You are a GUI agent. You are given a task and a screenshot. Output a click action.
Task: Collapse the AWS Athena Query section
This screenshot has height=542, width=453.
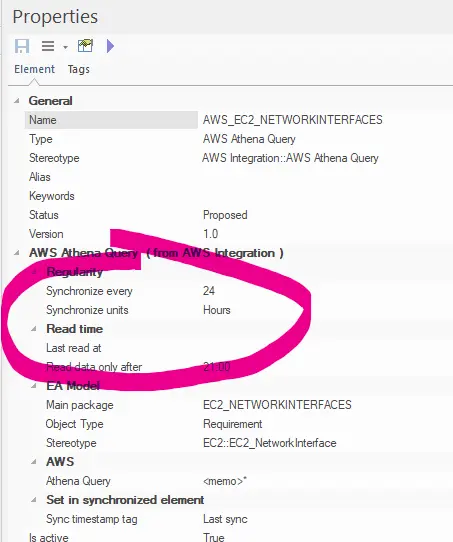[x=17, y=253]
